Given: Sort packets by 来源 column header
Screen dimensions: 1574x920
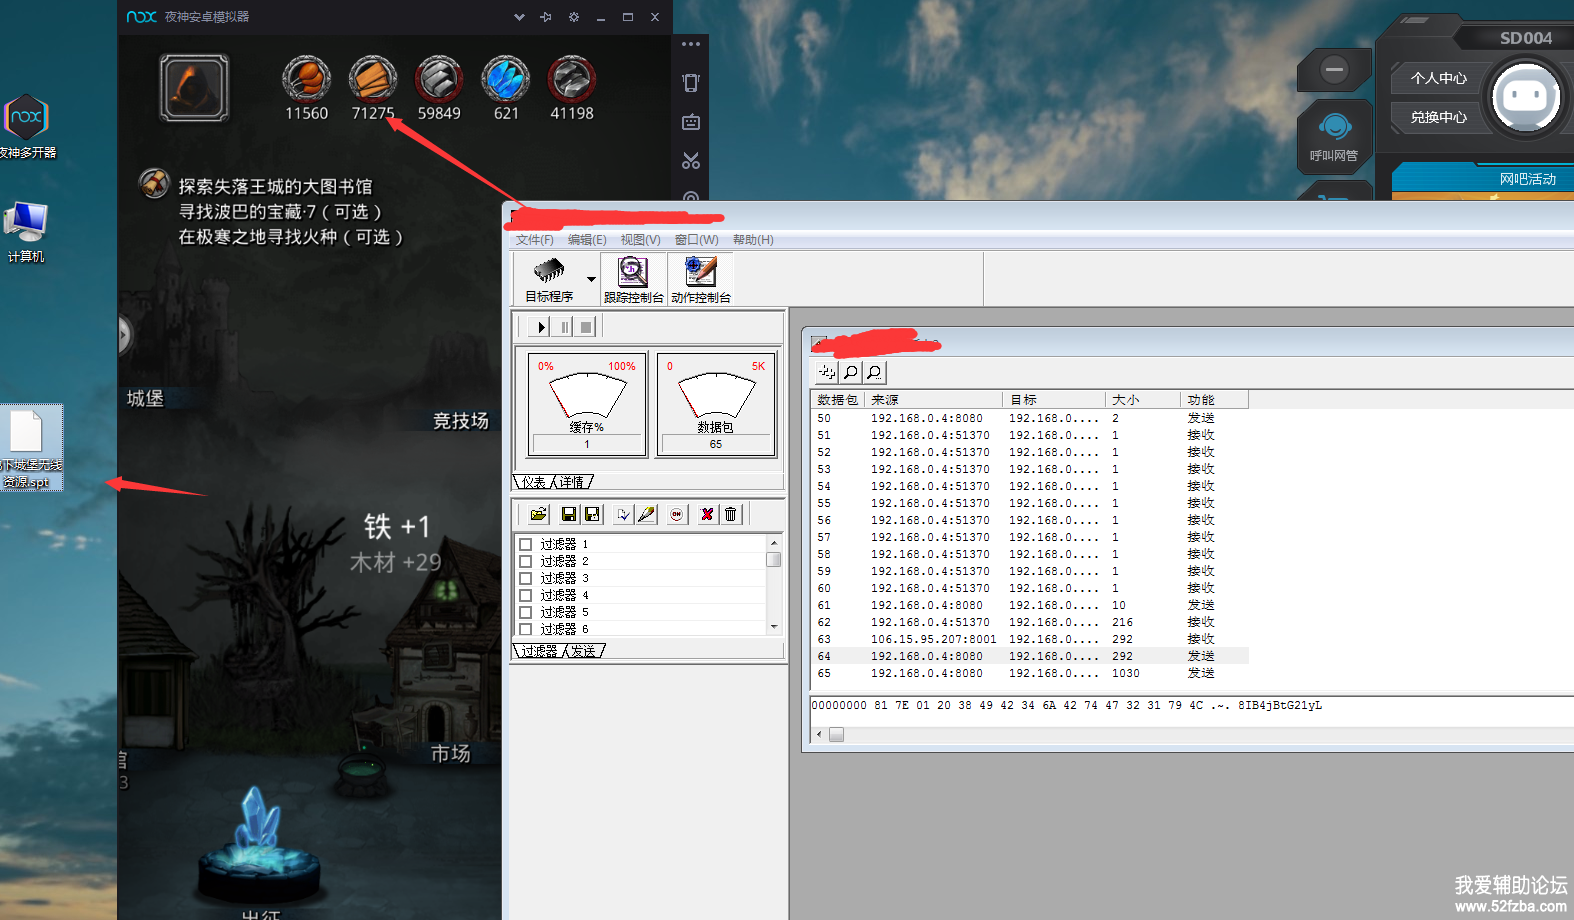Looking at the screenshot, I should 933,400.
